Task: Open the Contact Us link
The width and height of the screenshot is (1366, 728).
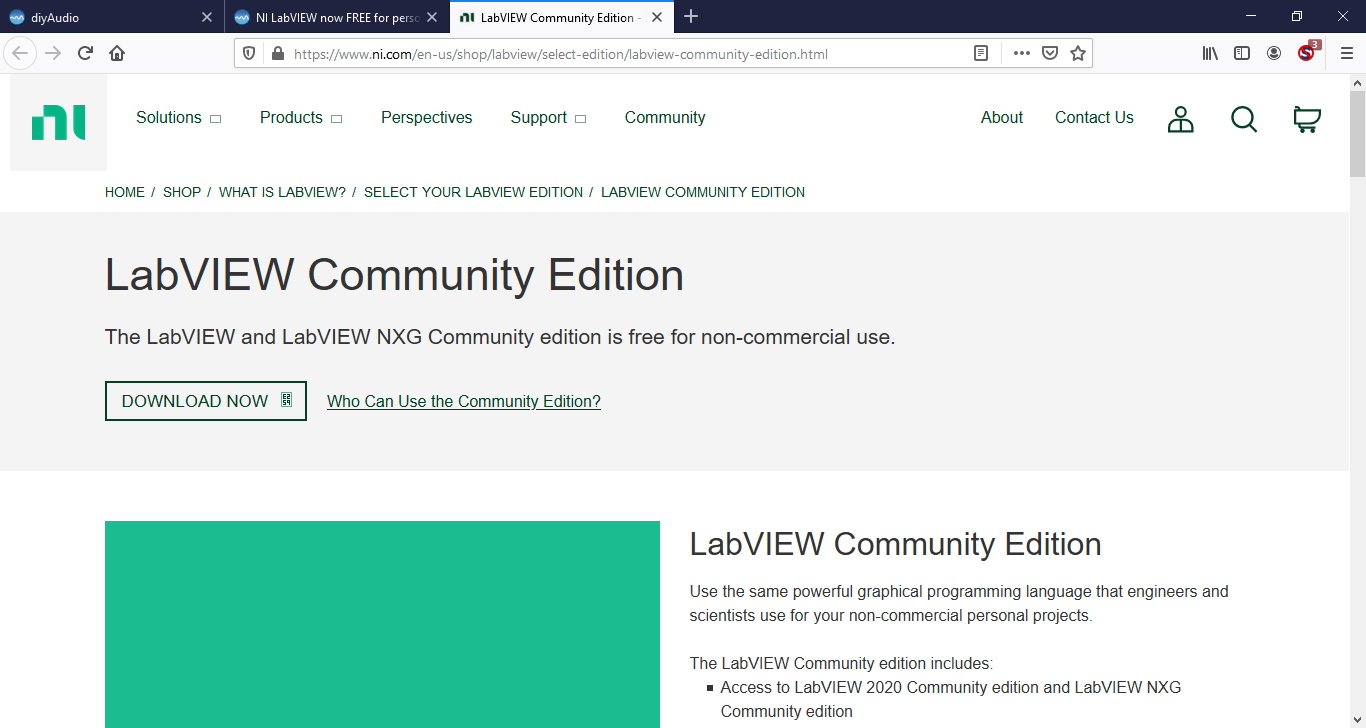Action: (x=1094, y=118)
